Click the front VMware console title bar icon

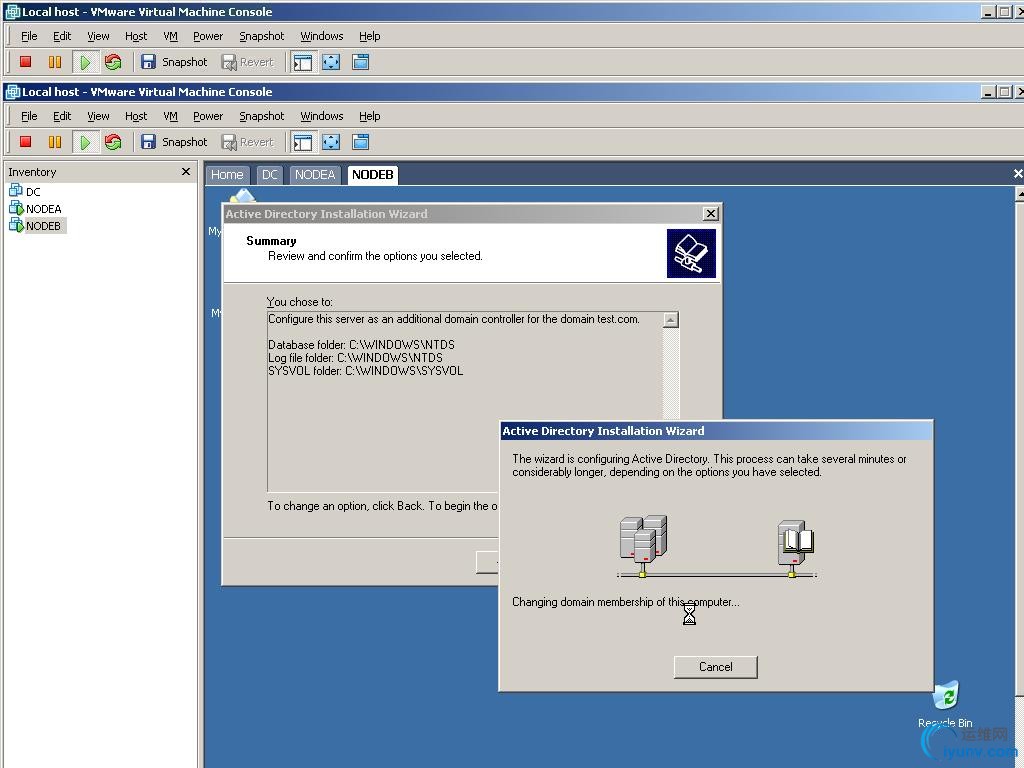(12, 92)
